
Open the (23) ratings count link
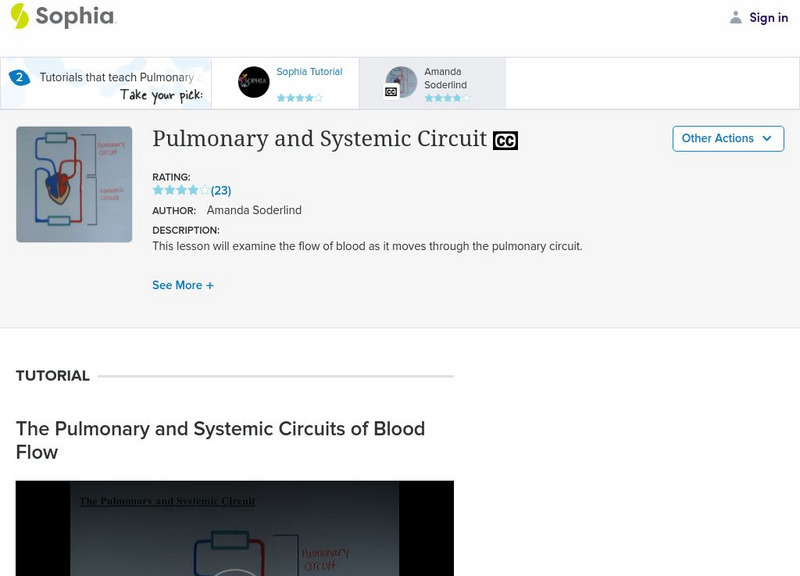tap(221, 190)
